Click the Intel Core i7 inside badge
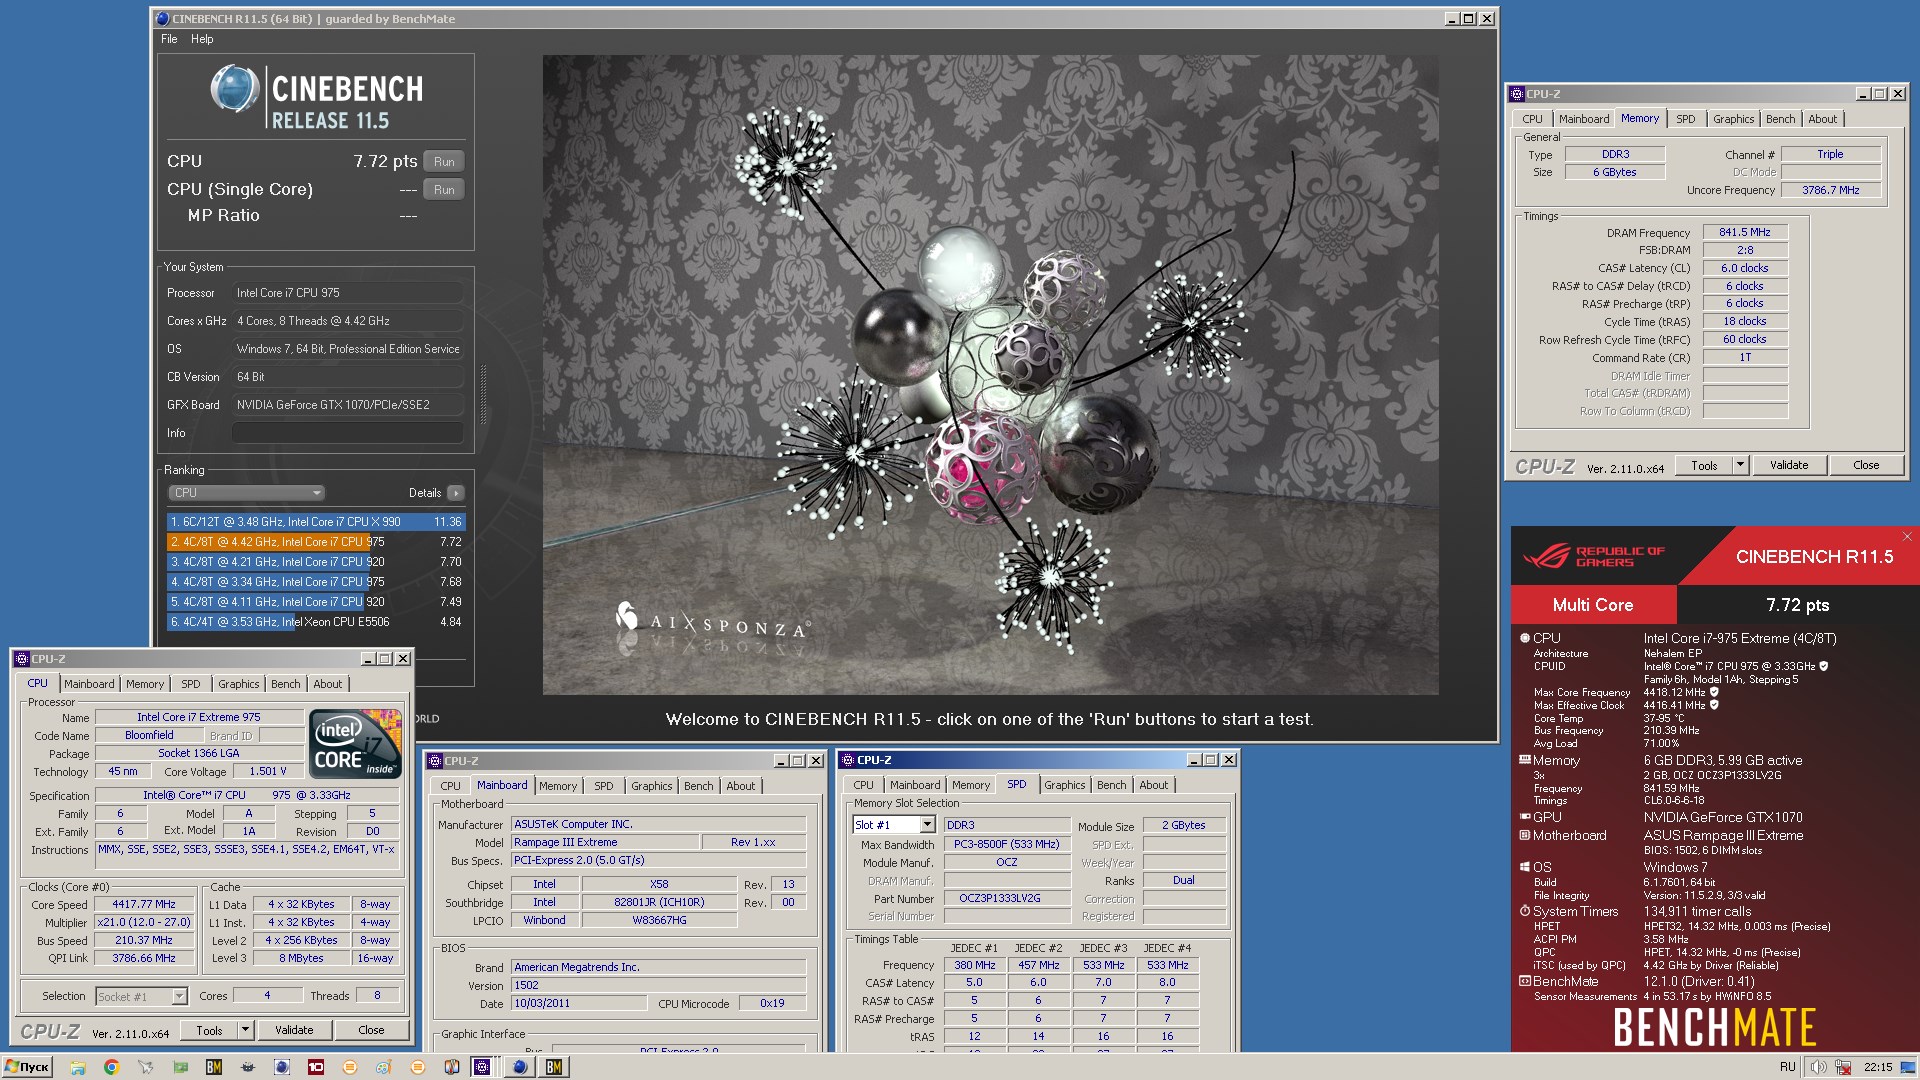The width and height of the screenshot is (1920, 1080). coord(355,743)
